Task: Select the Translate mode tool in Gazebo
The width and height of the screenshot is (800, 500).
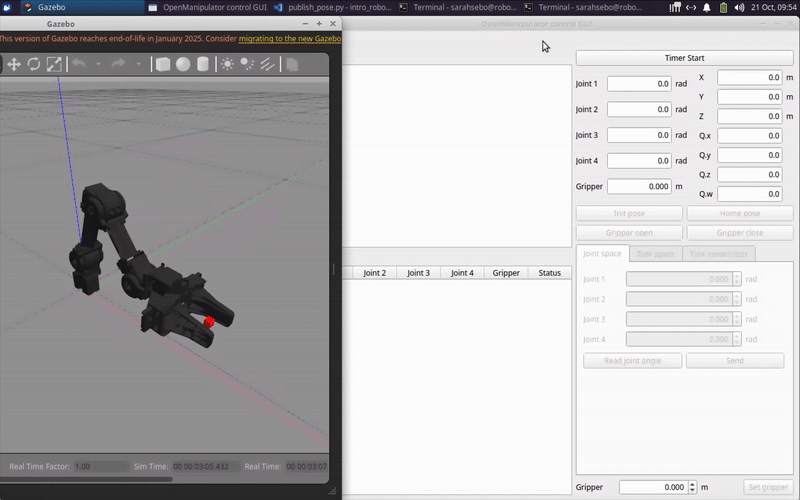Action: coord(14,64)
